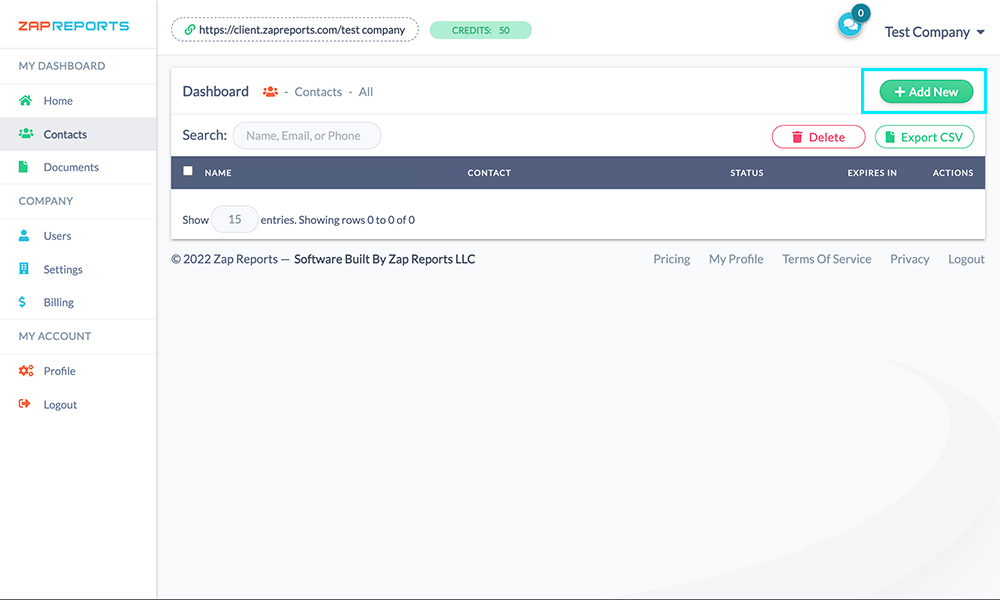Screen dimensions: 1000x600
Task: Click the red Delete button
Action: (x=818, y=137)
